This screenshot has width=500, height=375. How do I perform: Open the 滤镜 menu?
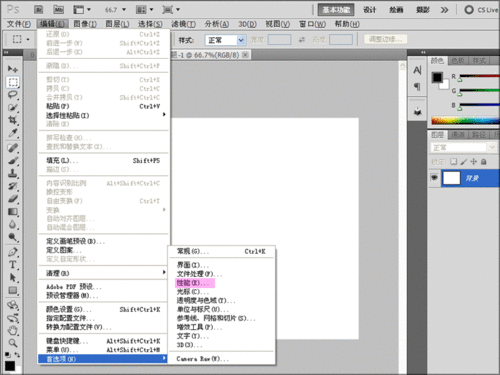(x=183, y=24)
